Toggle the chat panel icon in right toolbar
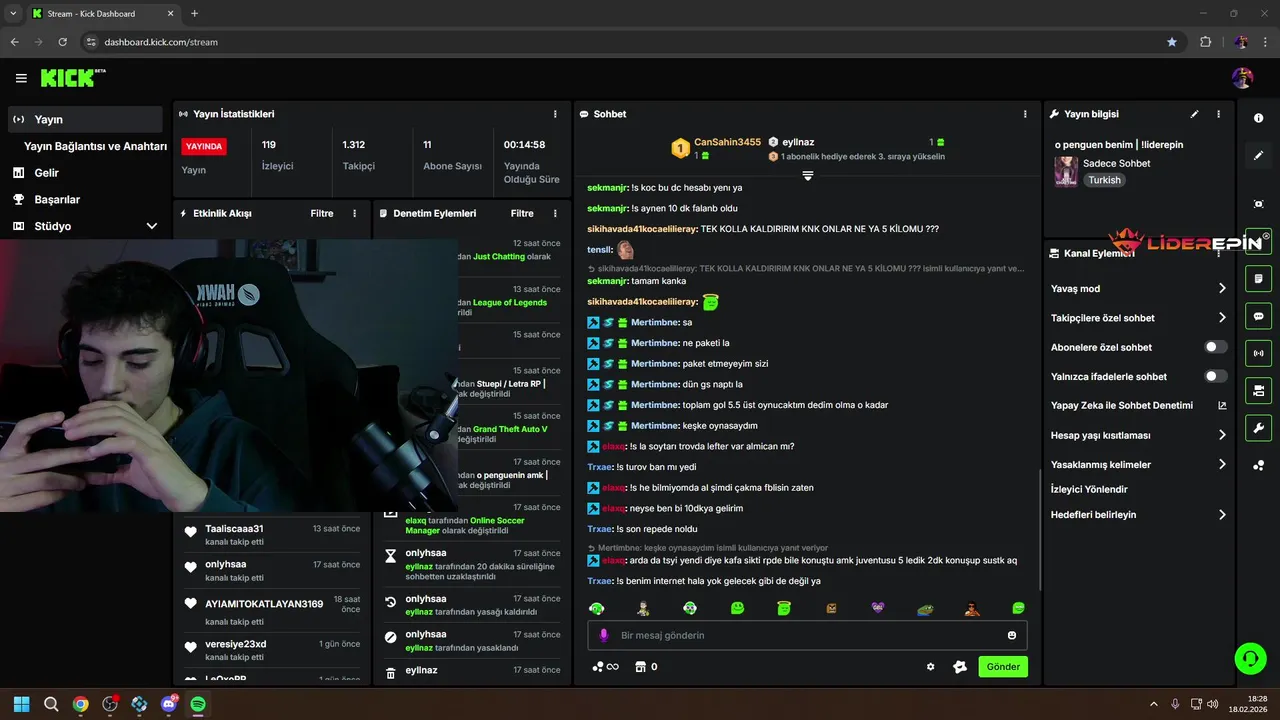The image size is (1280, 720). pyautogui.click(x=1258, y=316)
